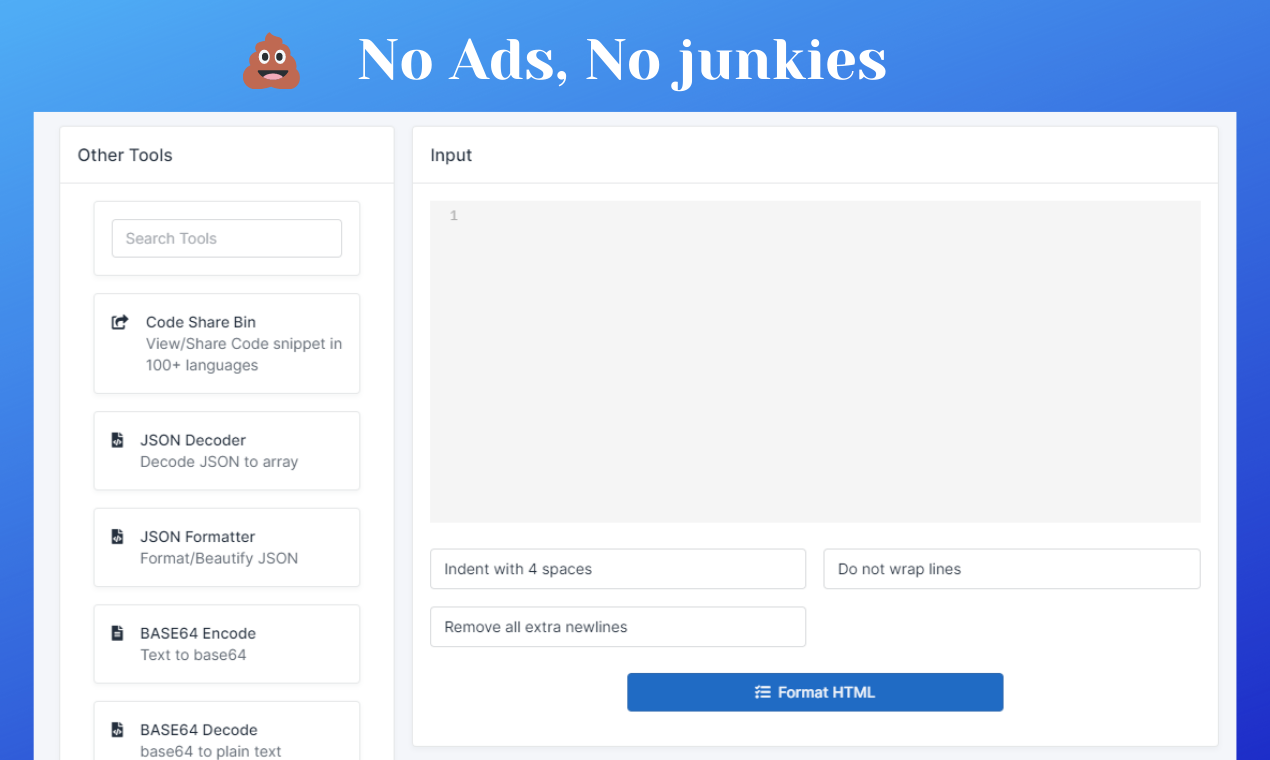Click the JSON Decoder file icon

coord(117,440)
